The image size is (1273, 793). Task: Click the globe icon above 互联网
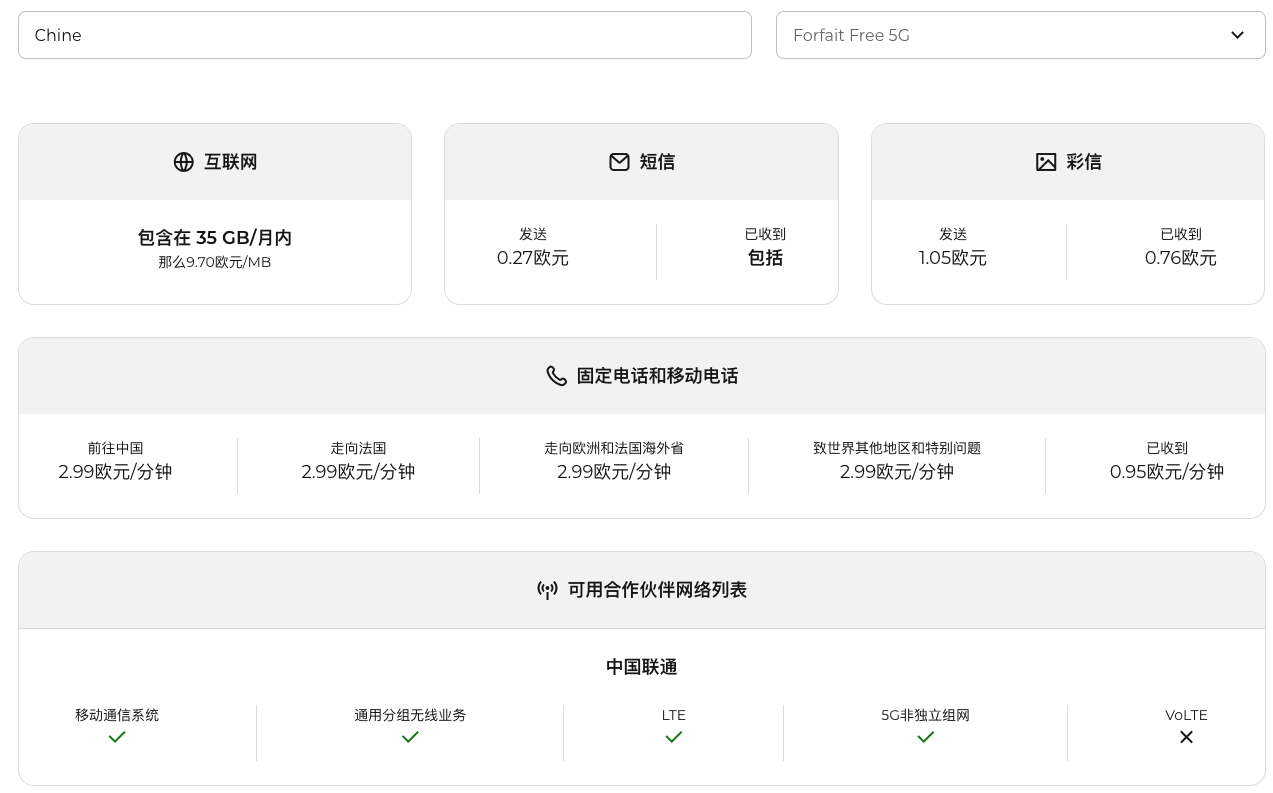point(183,162)
